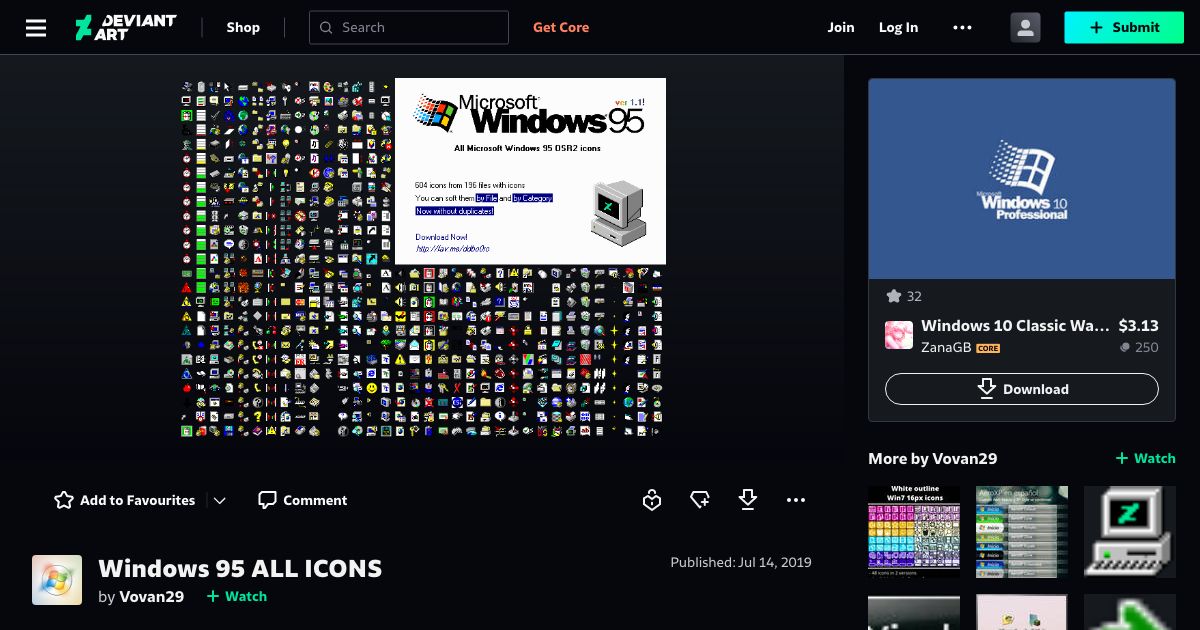Viewport: 1200px width, 630px height.
Task: Open the user account avatar icon
Action: tap(1025, 27)
